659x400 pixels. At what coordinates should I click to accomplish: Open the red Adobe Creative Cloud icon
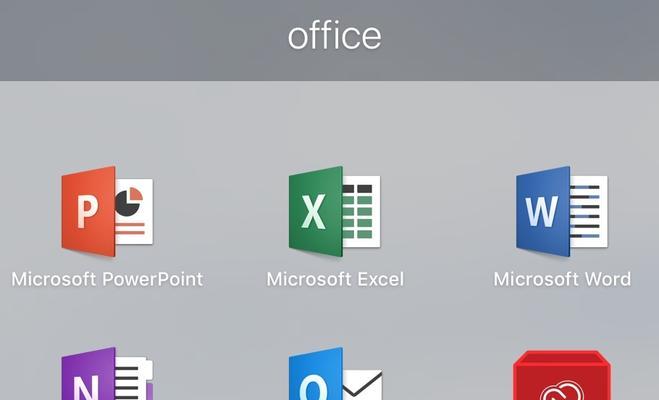tap(562, 375)
